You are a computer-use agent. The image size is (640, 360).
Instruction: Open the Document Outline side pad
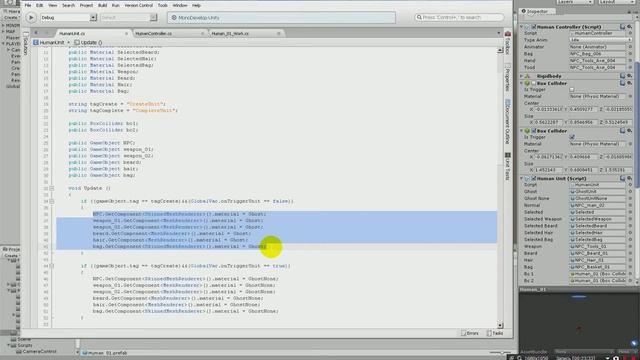coord(507,121)
